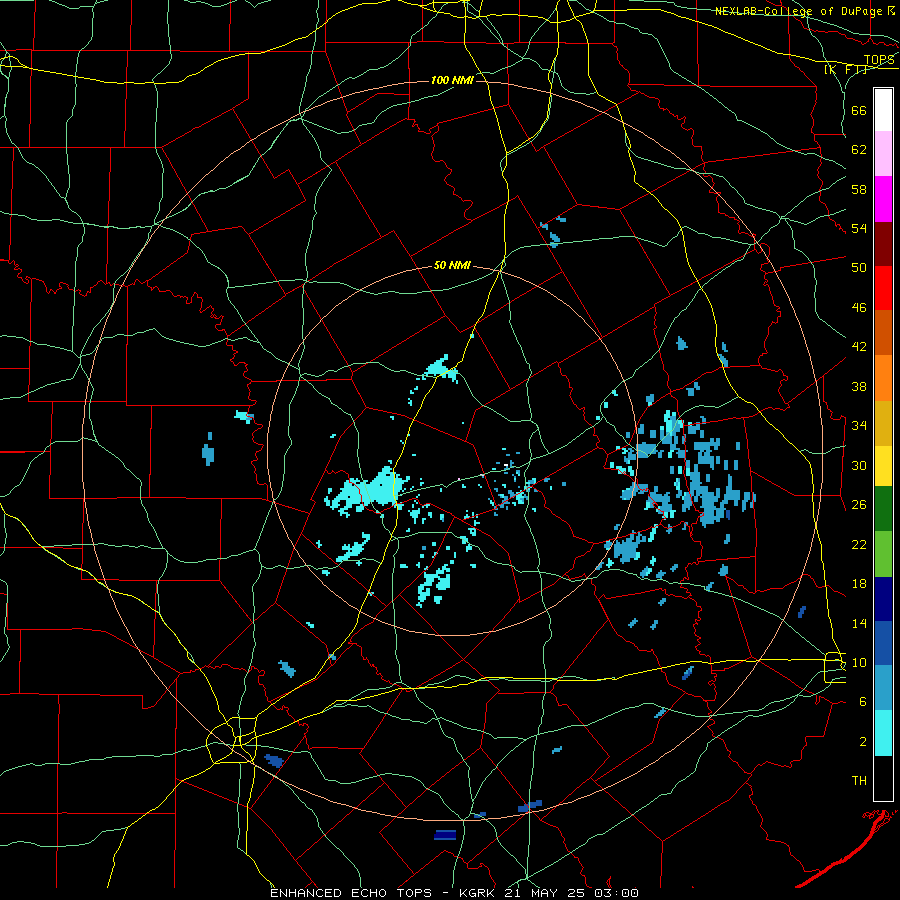Click the legend value '50'
Image resolution: width=900 pixels, height=900 pixels.
[x=859, y=268]
